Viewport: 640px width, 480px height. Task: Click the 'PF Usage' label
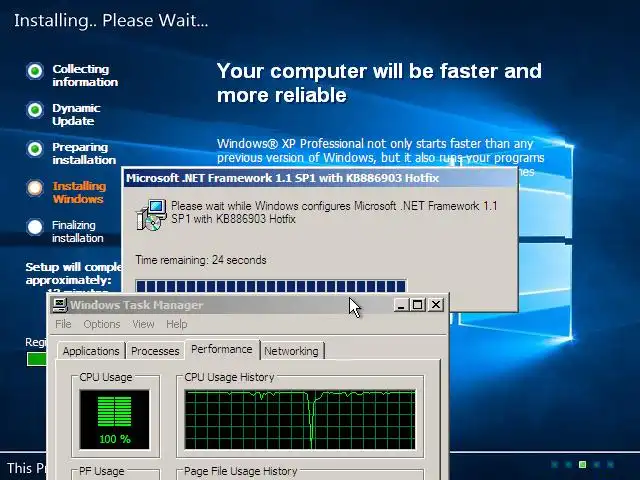pos(102,471)
